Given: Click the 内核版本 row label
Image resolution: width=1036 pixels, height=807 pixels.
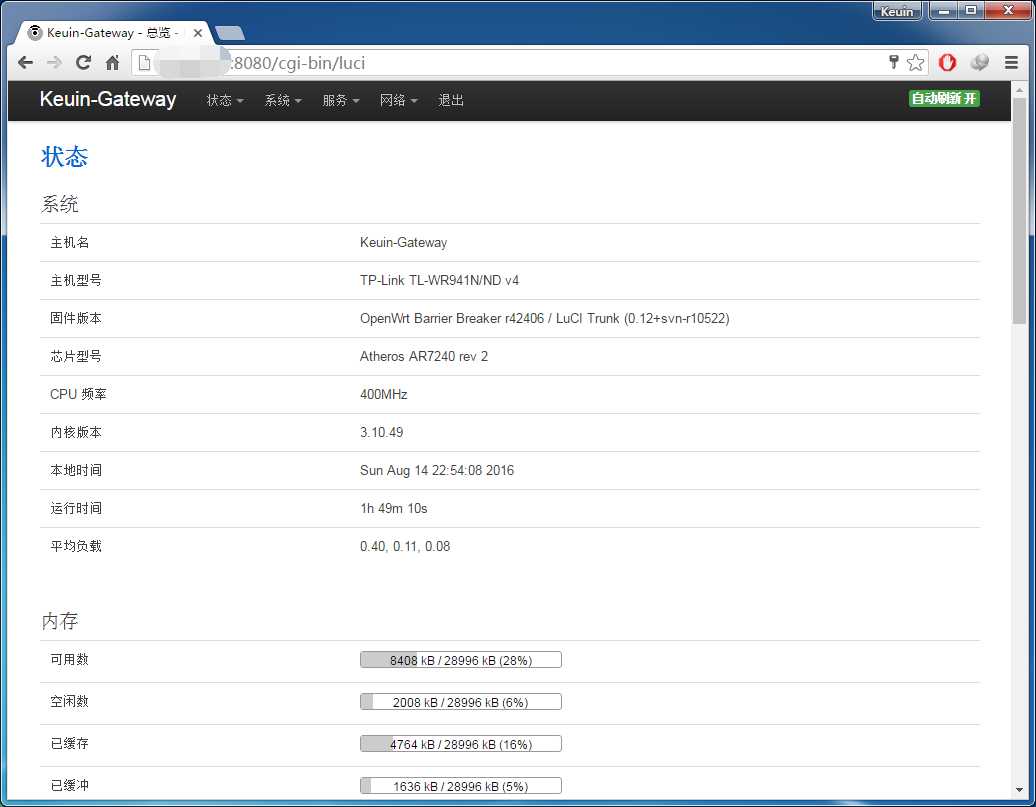Looking at the screenshot, I should (76, 432).
